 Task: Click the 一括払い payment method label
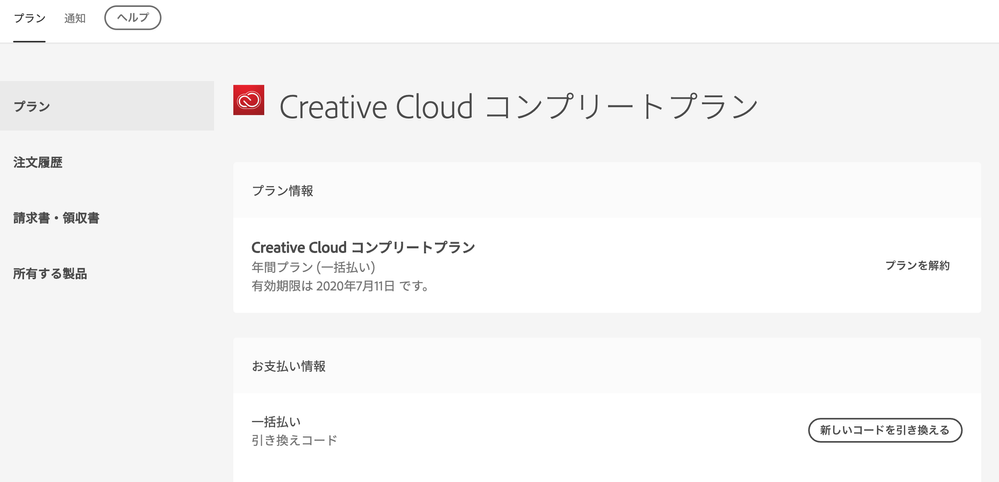(x=276, y=421)
